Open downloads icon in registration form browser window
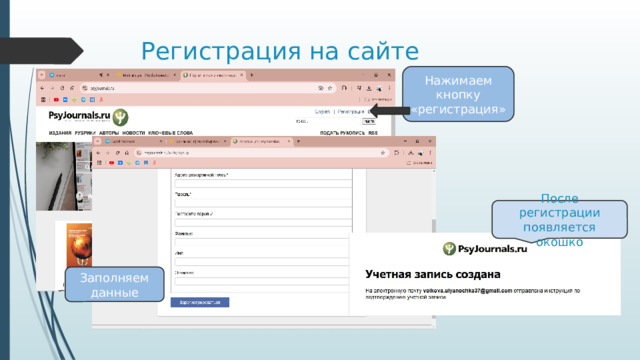Image resolution: width=640 pixels, height=360 pixels. pyautogui.click(x=411, y=153)
